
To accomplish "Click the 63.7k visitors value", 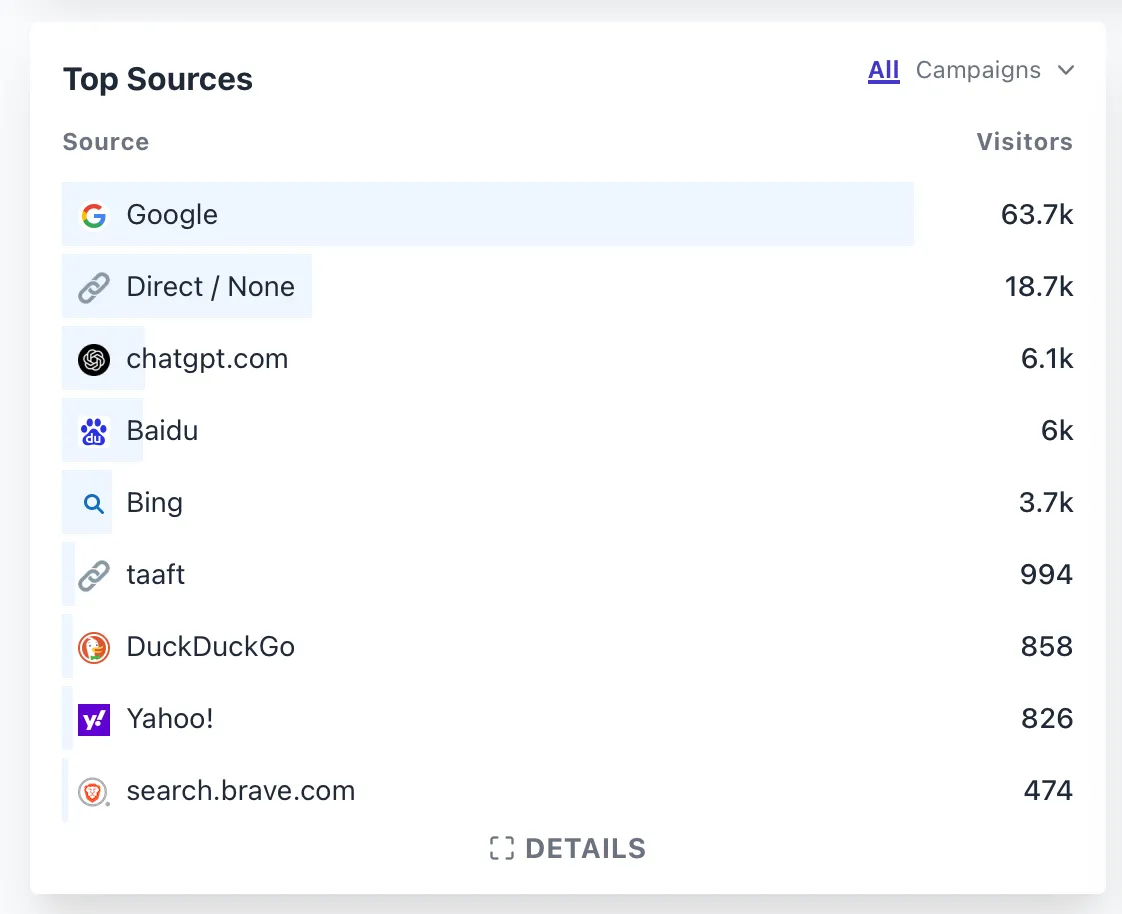I will pos(1037,215).
